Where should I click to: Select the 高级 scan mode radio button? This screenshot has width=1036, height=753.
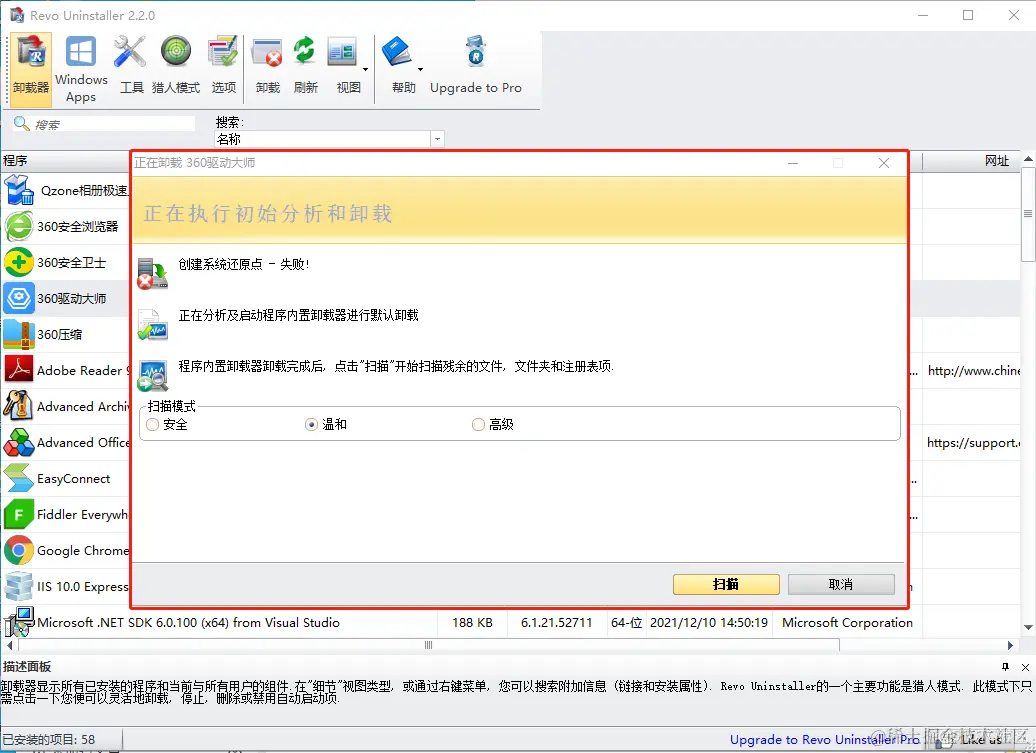pos(478,424)
